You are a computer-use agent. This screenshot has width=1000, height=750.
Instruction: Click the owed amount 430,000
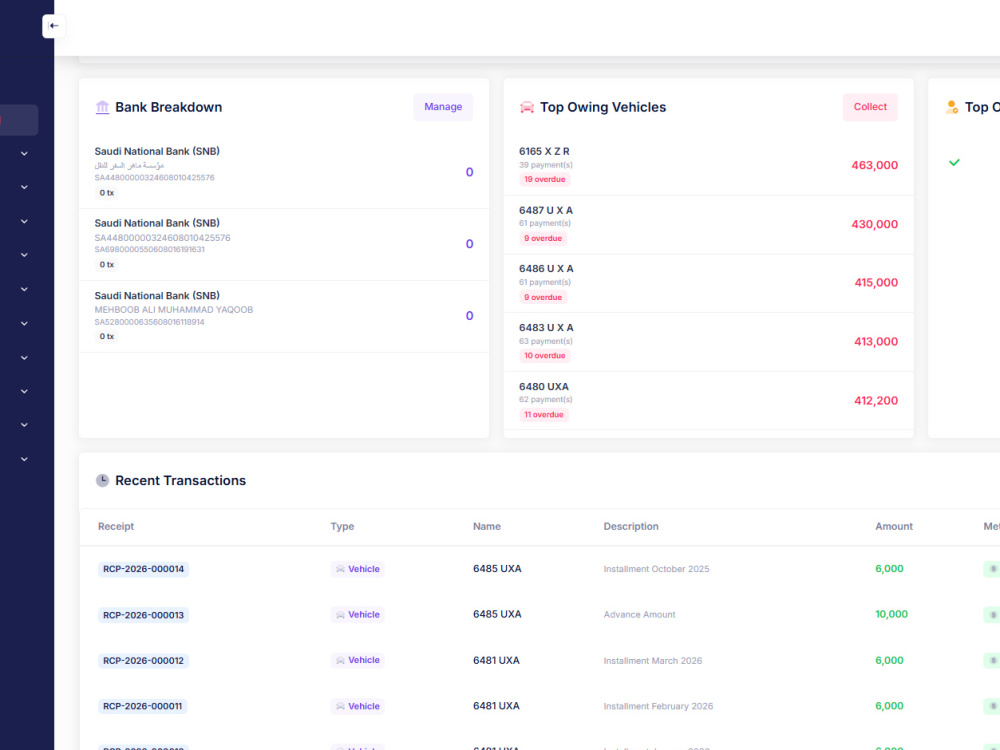tap(874, 224)
